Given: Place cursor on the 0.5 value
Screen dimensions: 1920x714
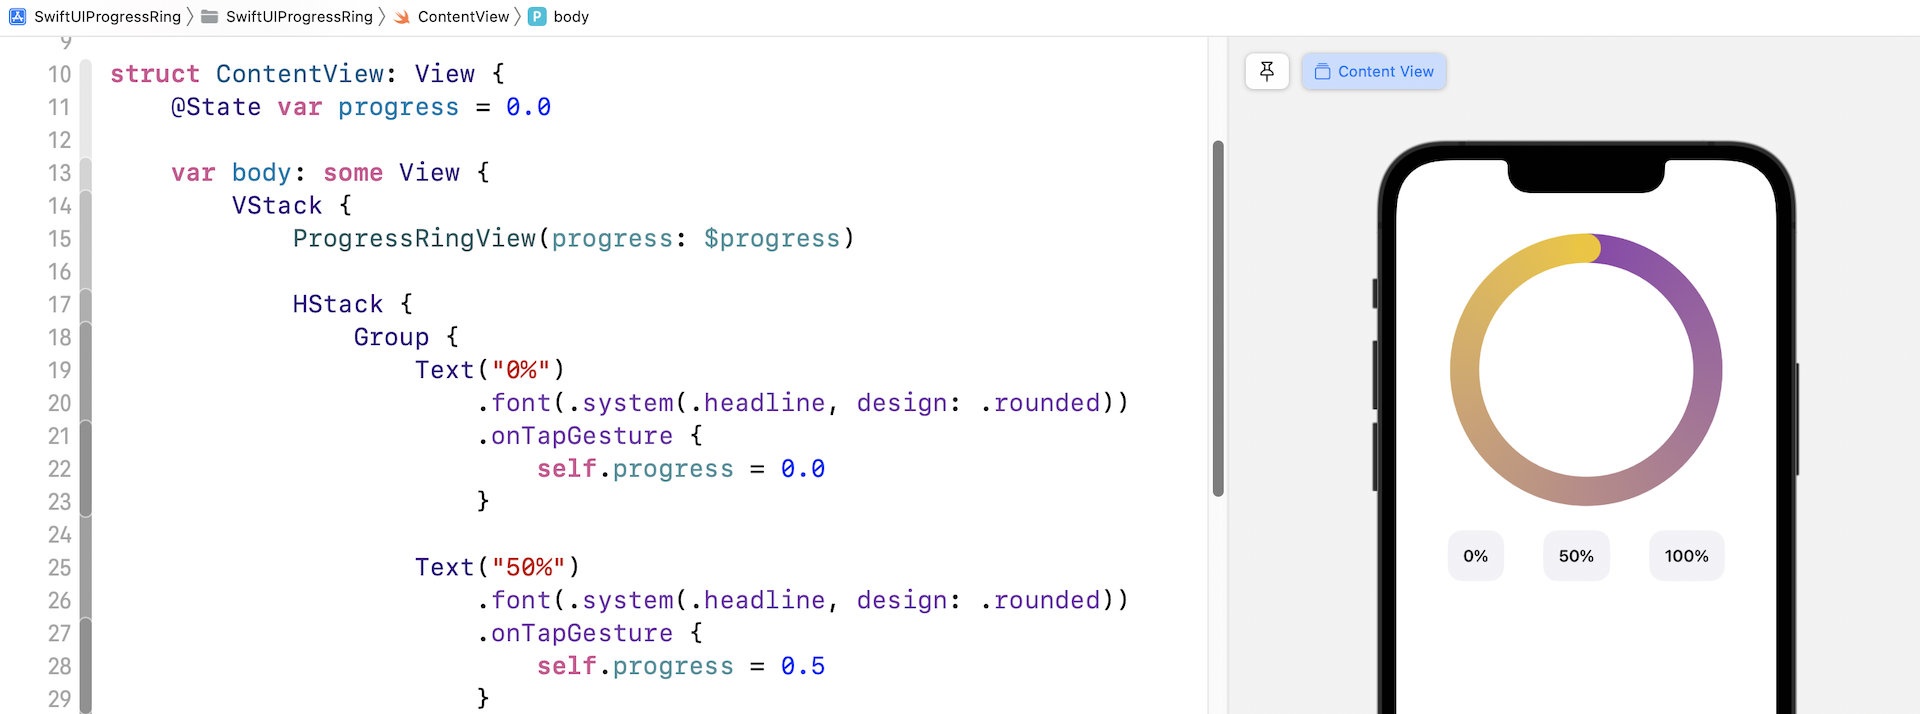Looking at the screenshot, I should [x=803, y=667].
